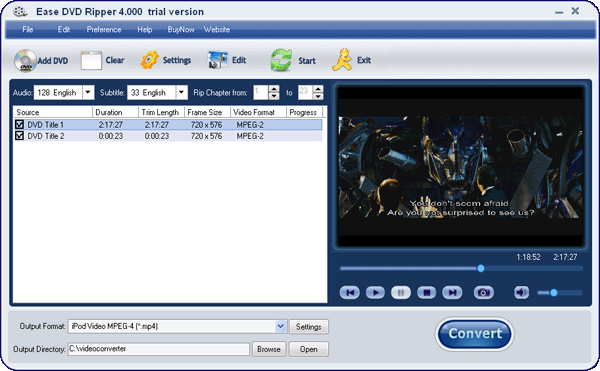
Task: Click Clear label in toolbar
Action: [115, 60]
